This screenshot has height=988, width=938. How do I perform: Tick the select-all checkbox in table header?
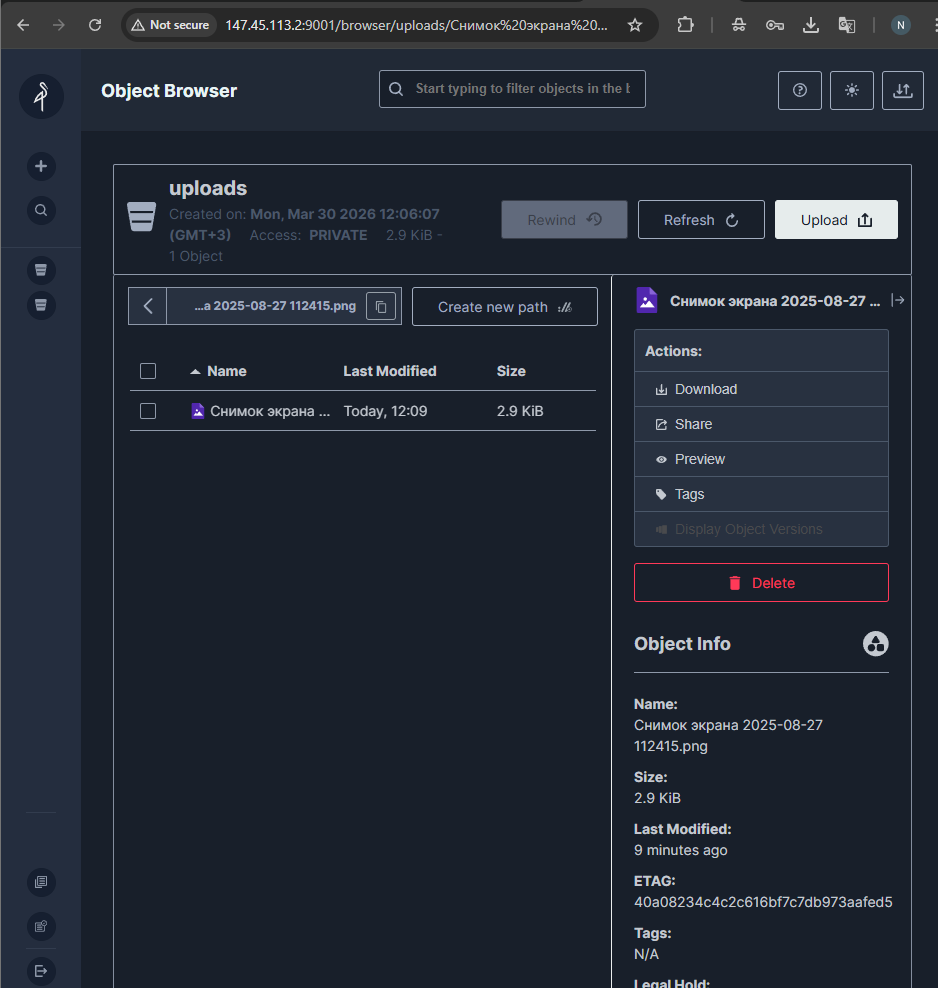tap(148, 371)
